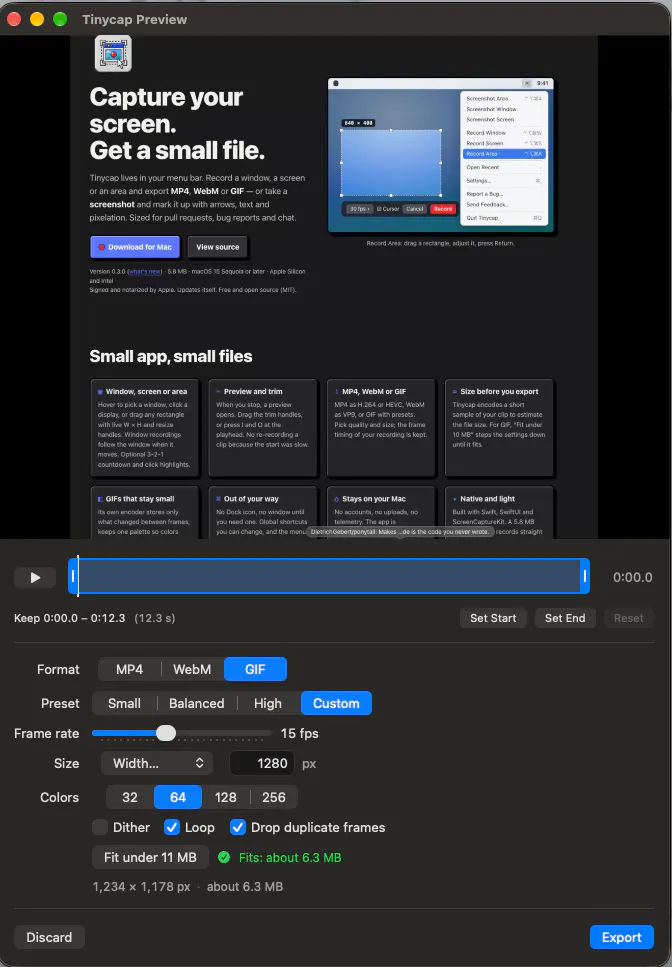Set Colors to 64

click(178, 797)
